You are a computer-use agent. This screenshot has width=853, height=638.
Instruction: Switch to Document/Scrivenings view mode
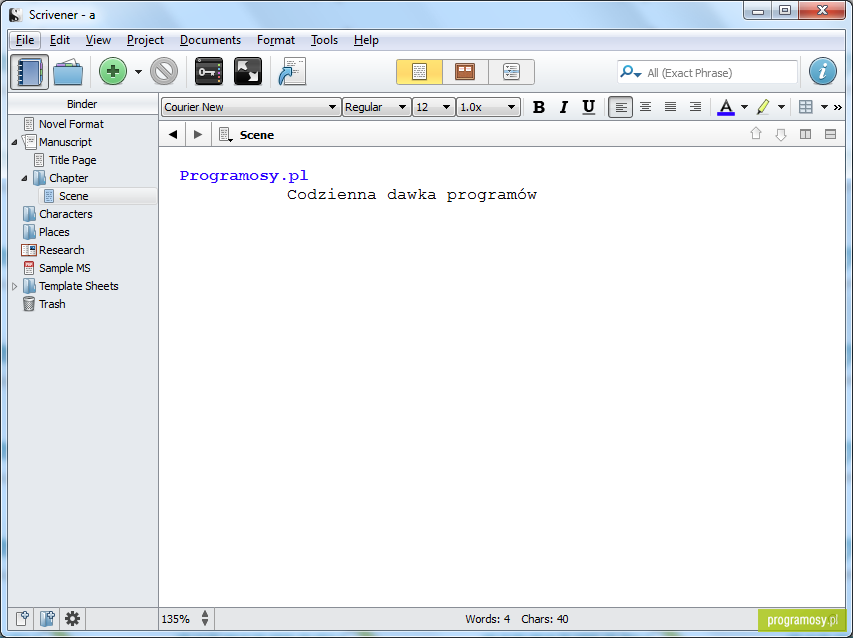point(419,72)
